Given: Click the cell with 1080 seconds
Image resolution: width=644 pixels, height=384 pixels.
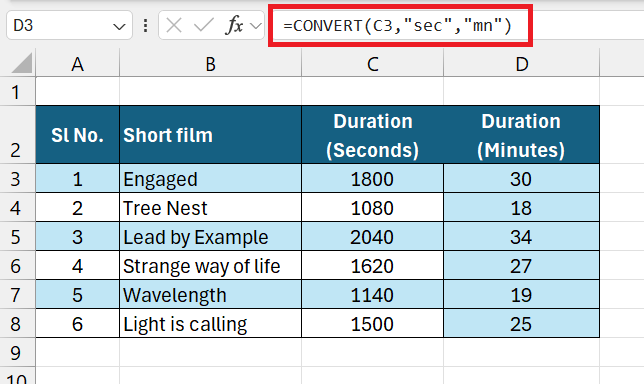Looking at the screenshot, I should click(373, 207).
